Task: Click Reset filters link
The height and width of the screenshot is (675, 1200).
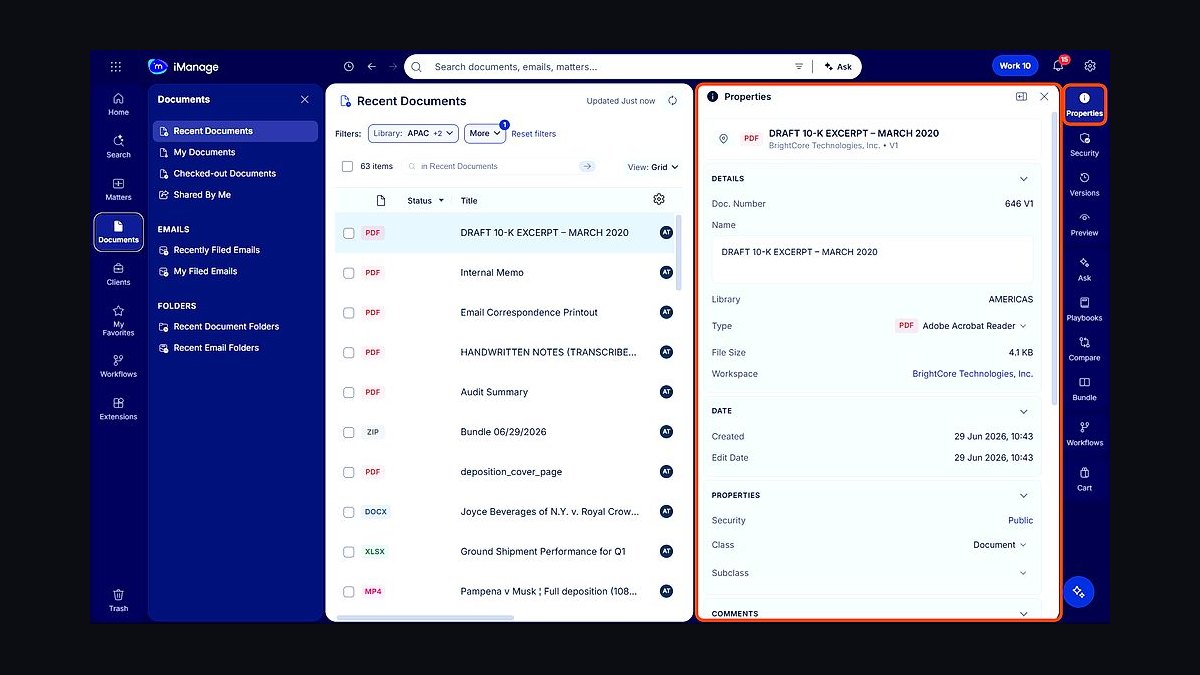Action: pos(533,134)
